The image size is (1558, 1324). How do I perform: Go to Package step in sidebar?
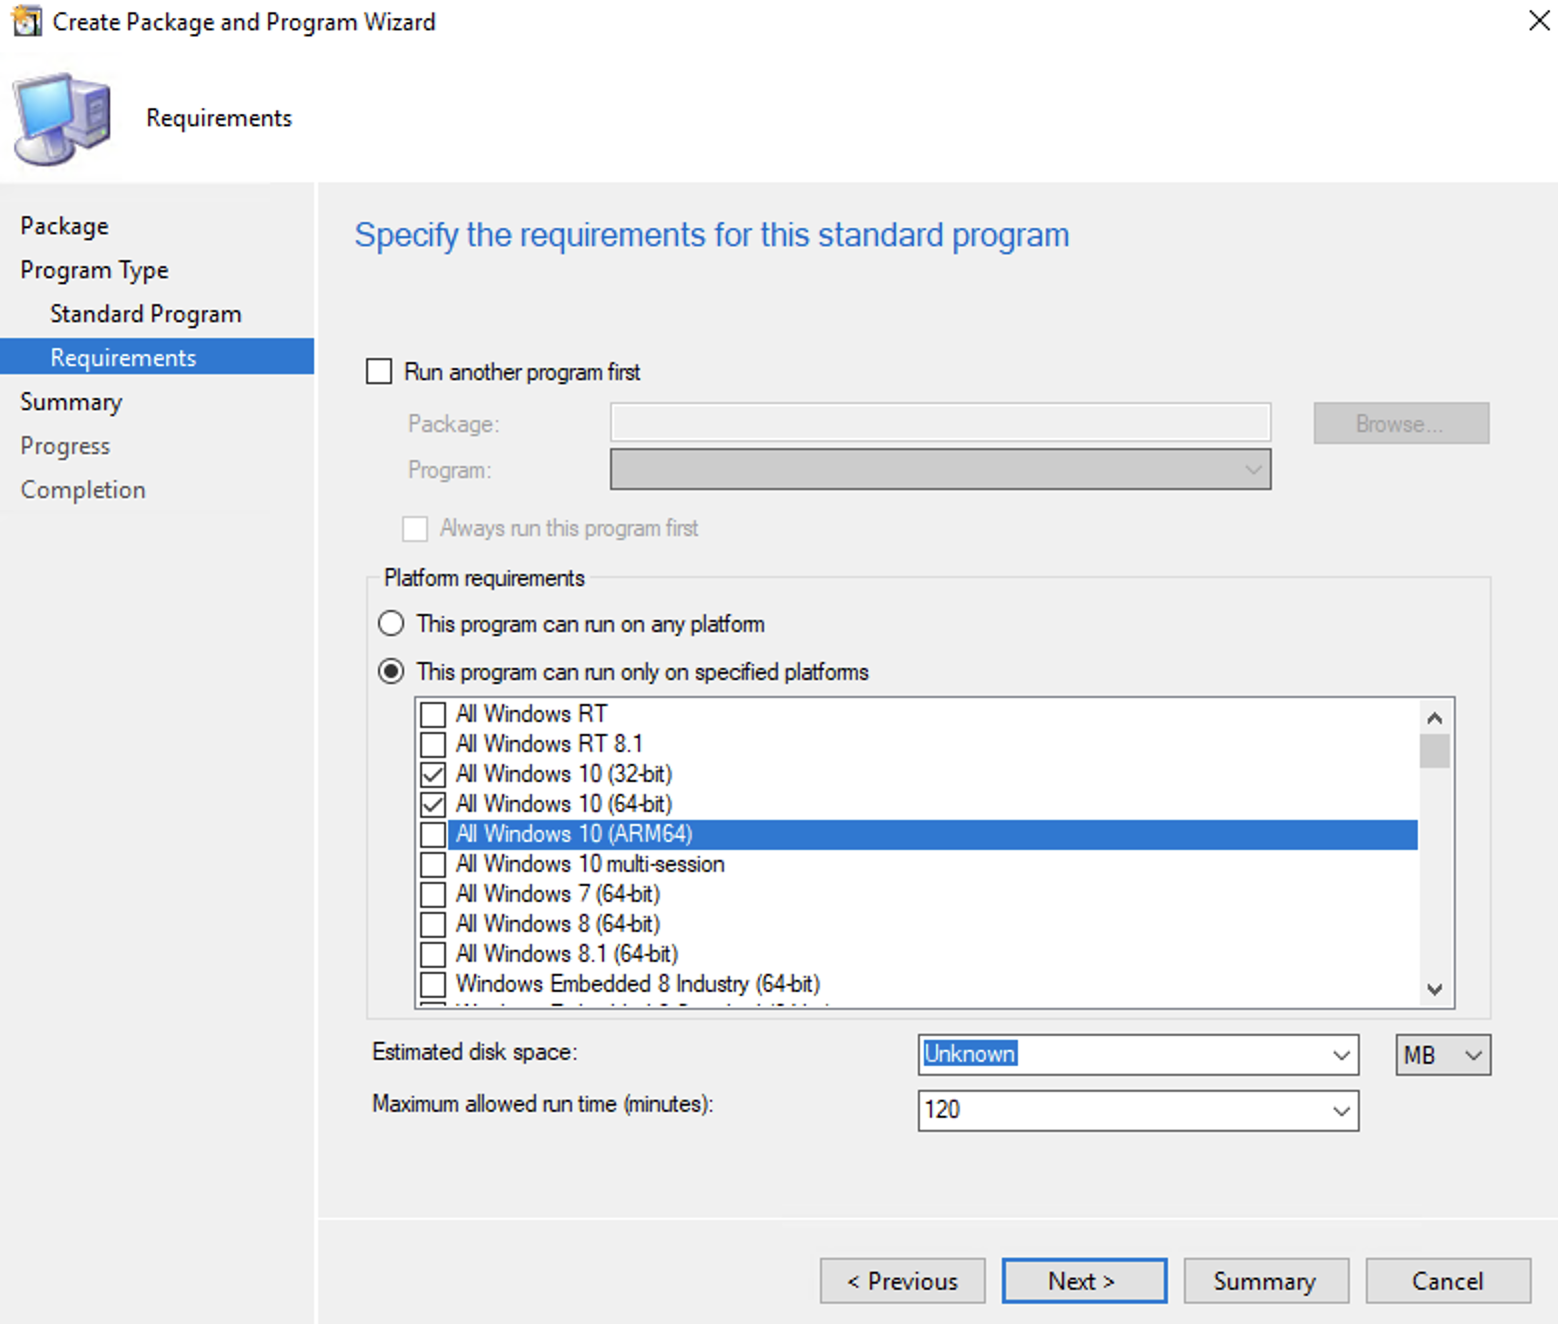coord(64,226)
